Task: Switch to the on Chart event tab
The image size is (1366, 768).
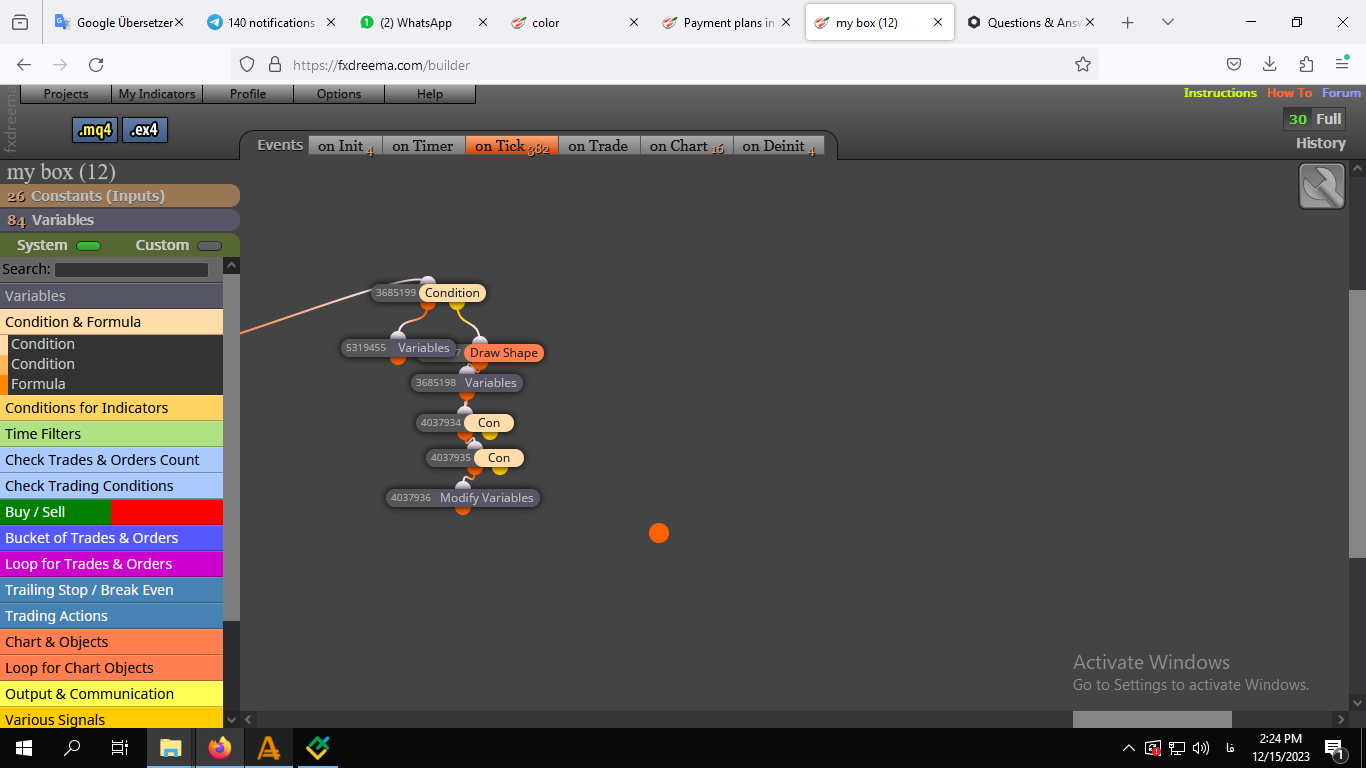Action: [686, 146]
